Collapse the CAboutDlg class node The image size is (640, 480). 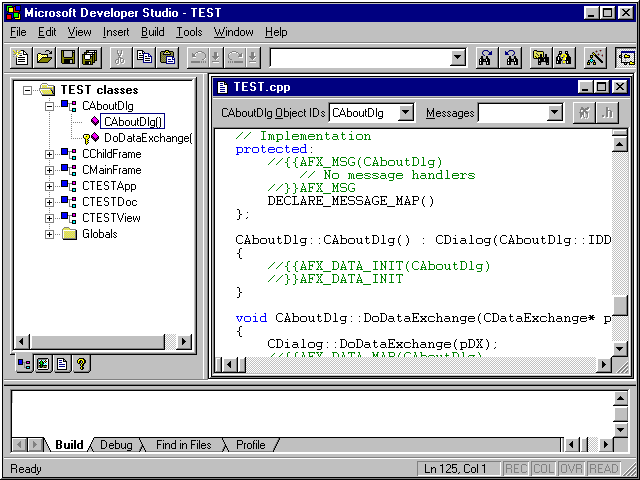[49, 106]
